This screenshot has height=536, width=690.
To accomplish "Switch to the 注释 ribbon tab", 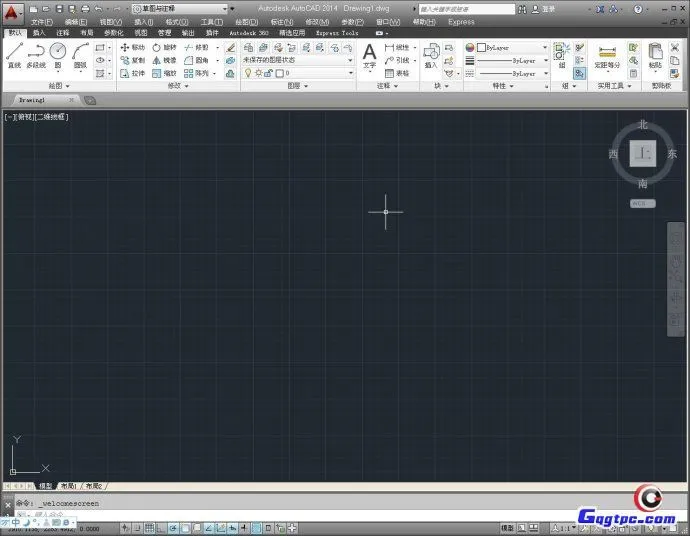I will (63, 33).
